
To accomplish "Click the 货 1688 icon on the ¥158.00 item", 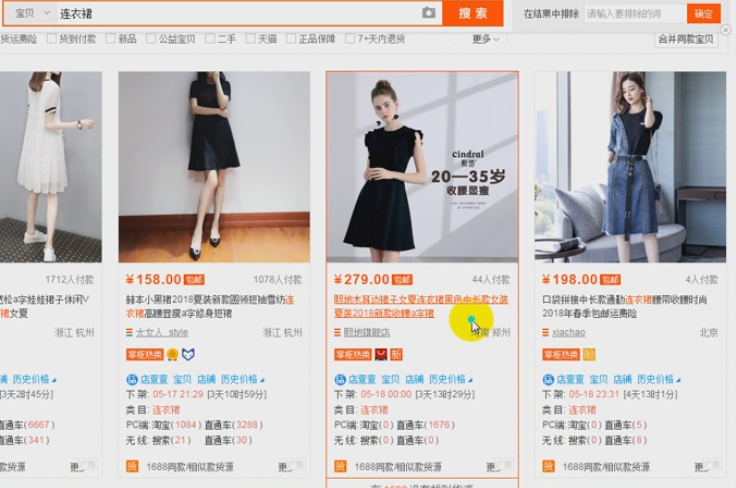I will [132, 466].
